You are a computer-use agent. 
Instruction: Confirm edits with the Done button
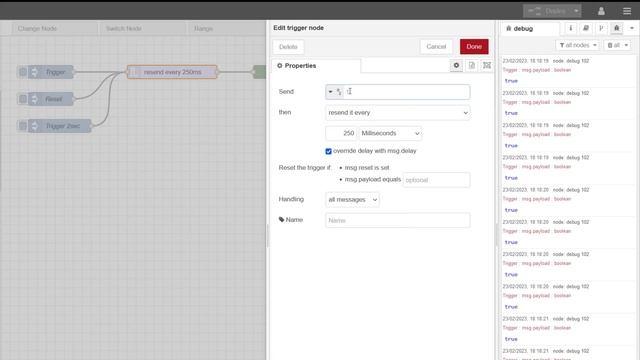(x=474, y=47)
